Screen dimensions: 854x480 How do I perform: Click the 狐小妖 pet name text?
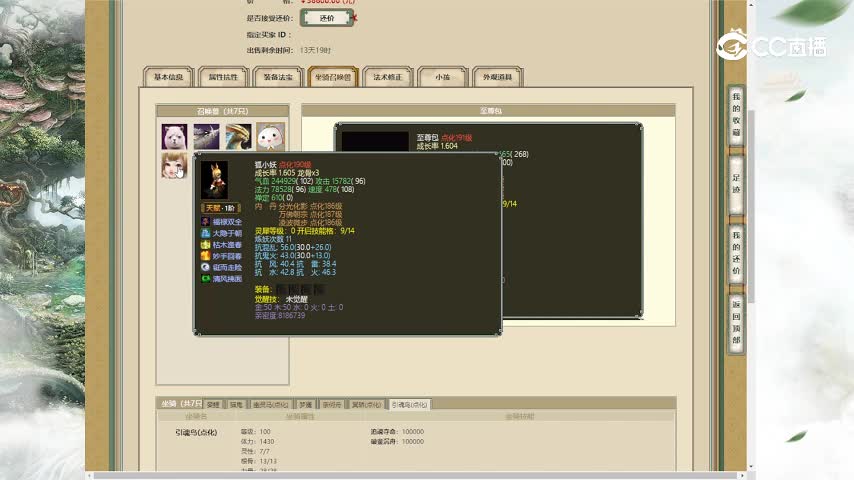pos(266,165)
